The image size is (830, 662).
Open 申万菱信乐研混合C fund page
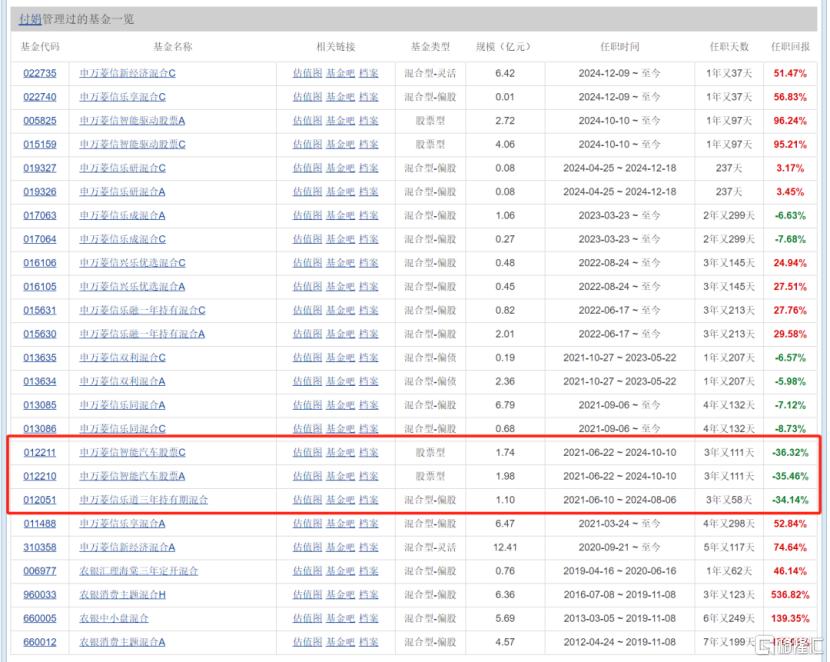(x=122, y=168)
